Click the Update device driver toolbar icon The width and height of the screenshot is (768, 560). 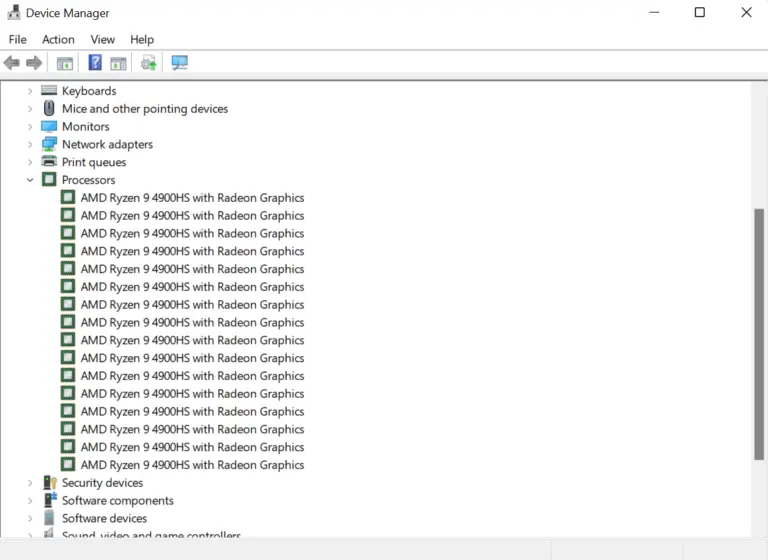click(149, 63)
